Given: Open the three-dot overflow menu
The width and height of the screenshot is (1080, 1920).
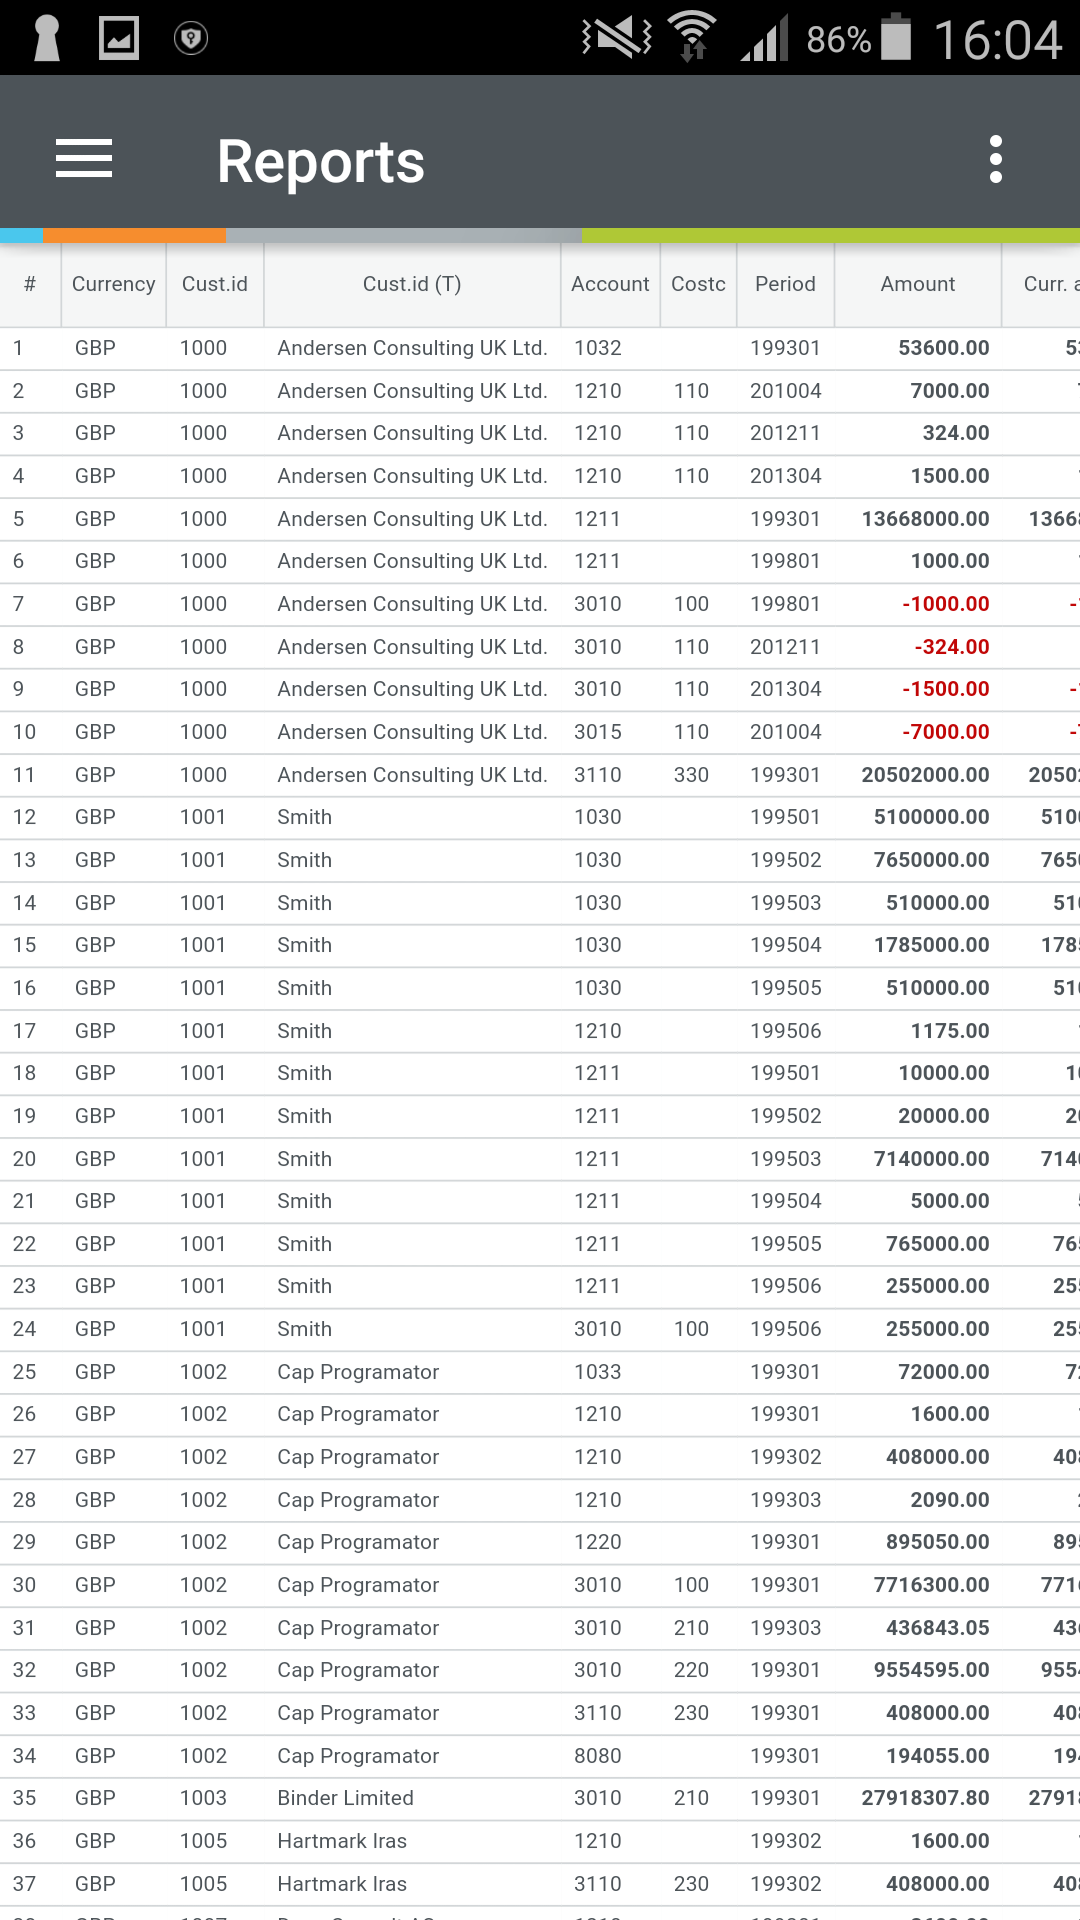Looking at the screenshot, I should (x=995, y=160).
